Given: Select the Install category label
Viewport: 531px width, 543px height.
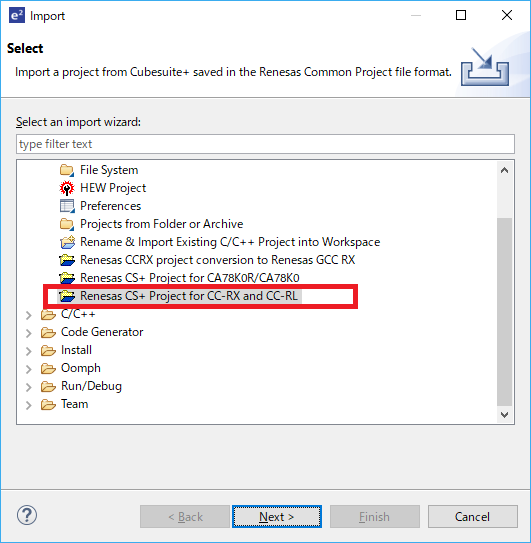Looking at the screenshot, I should [76, 350].
